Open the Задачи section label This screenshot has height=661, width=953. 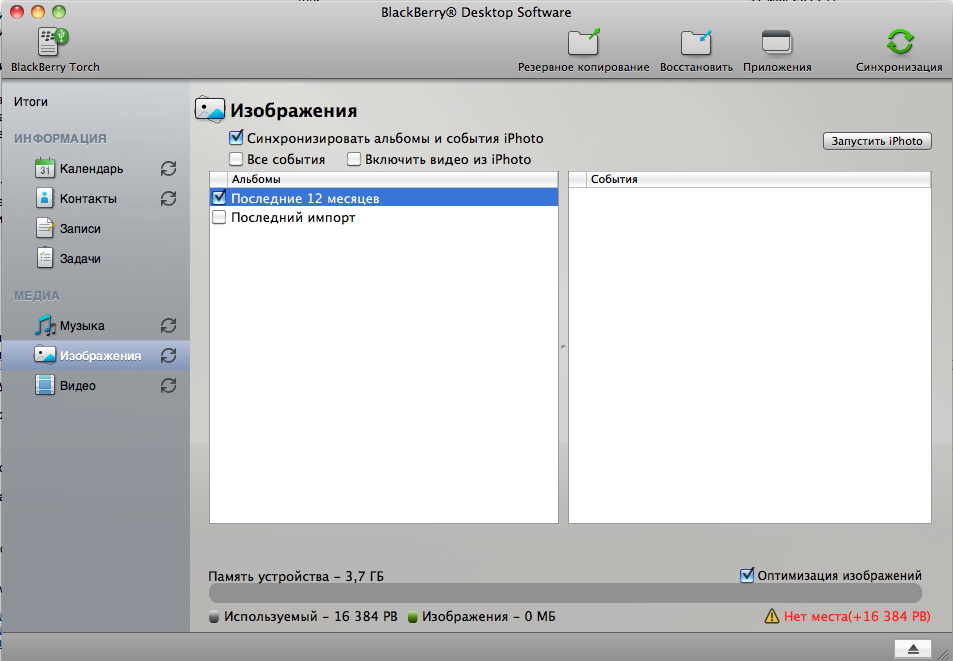(x=80, y=259)
